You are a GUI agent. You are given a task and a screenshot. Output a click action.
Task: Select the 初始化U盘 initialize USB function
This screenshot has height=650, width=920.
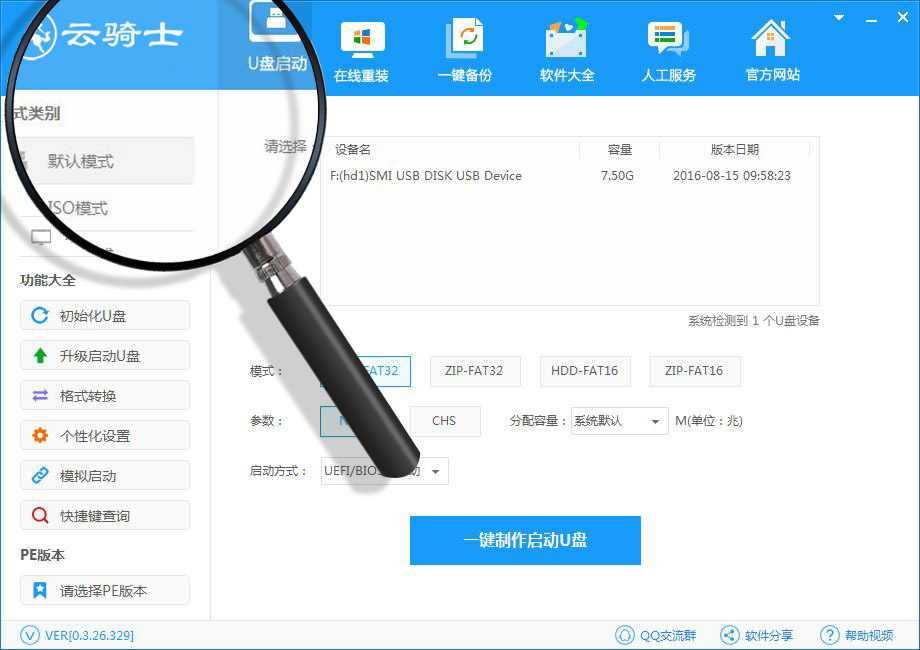[104, 315]
